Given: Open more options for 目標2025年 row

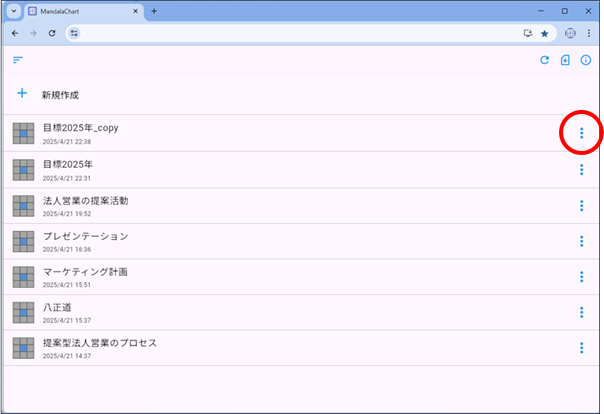Looking at the screenshot, I should point(582,169).
